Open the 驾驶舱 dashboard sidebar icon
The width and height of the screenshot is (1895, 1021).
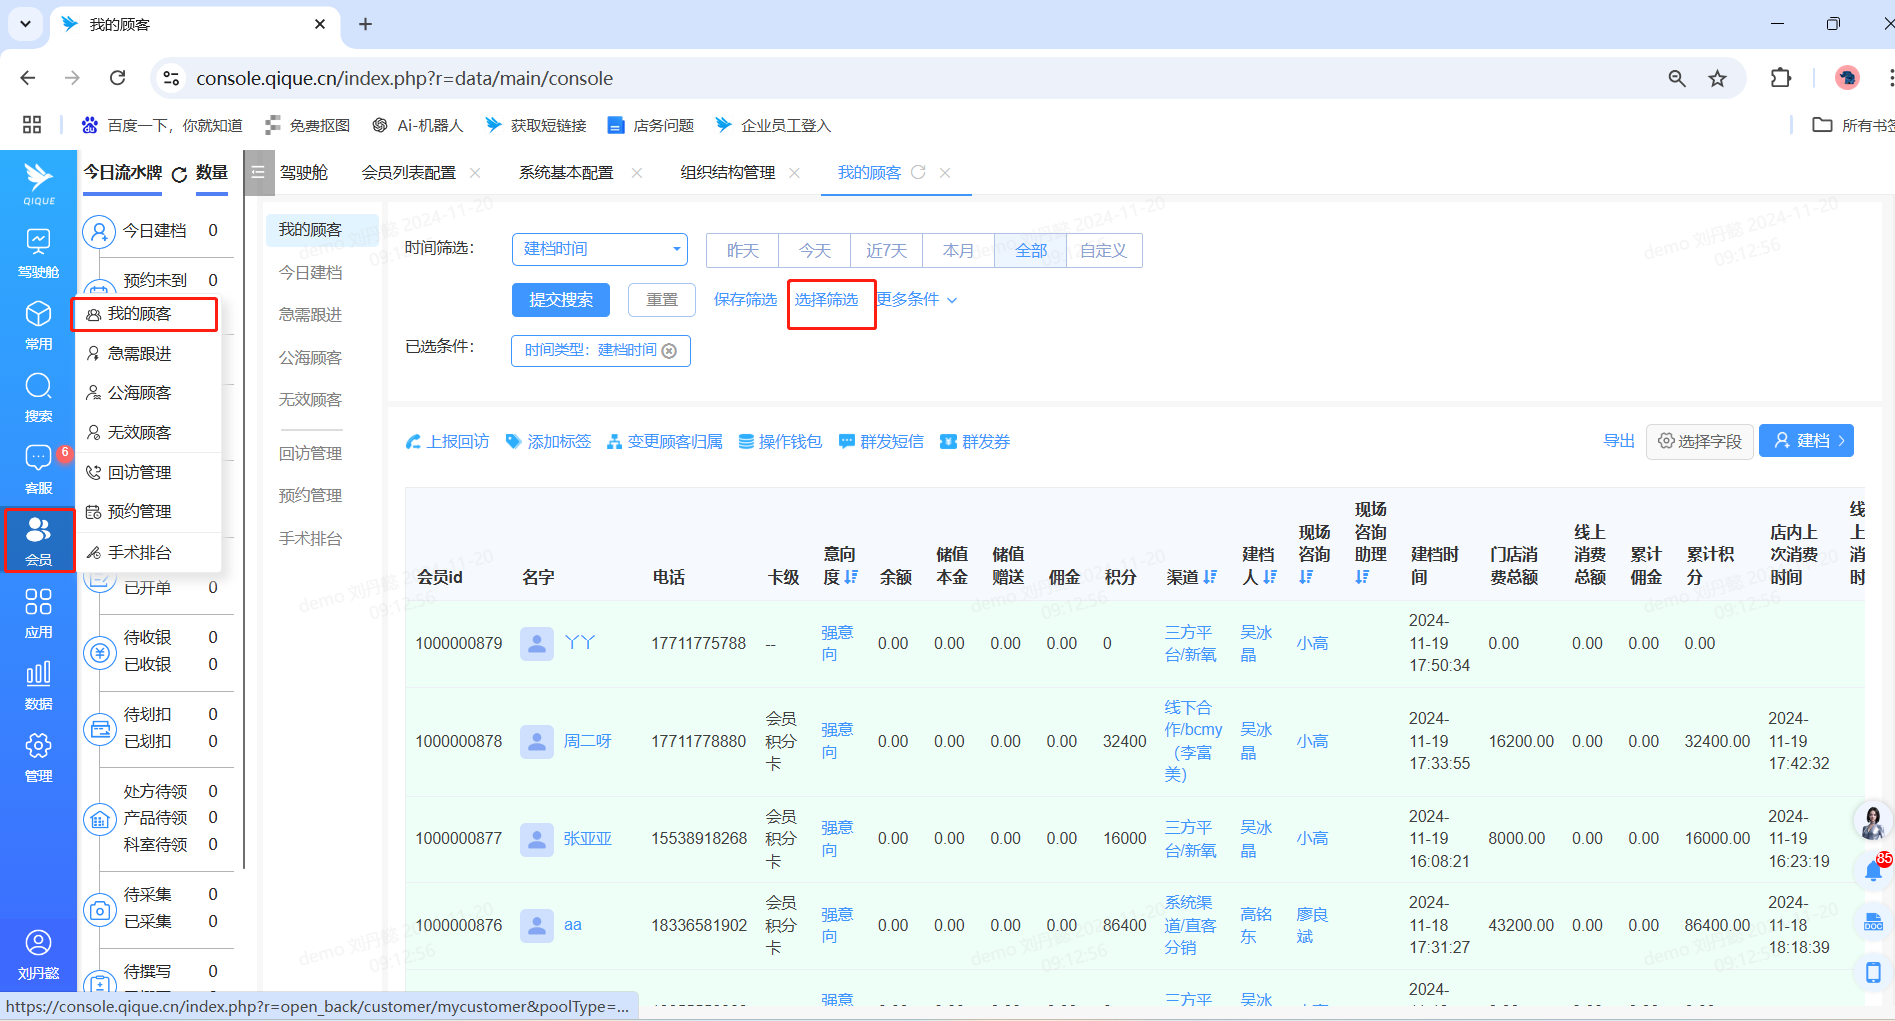[38, 252]
